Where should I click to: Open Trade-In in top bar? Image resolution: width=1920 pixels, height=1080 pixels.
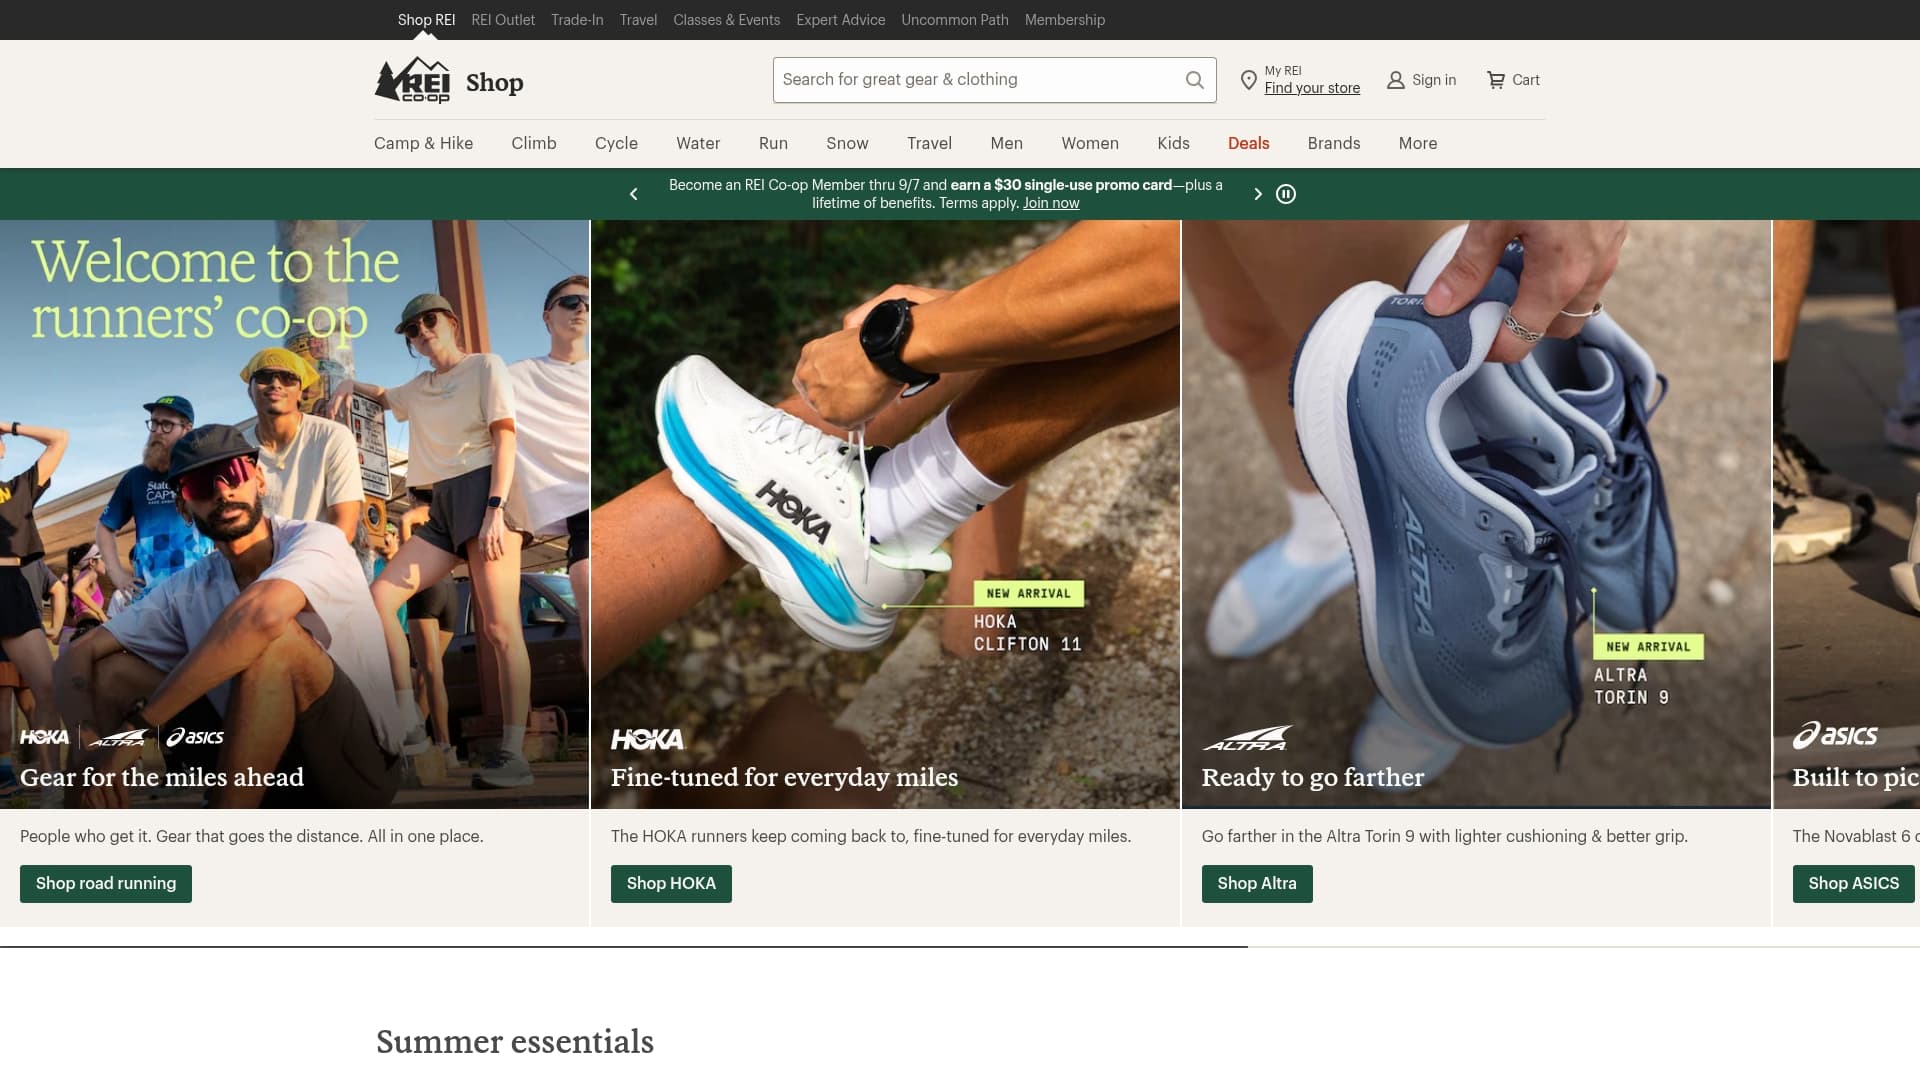coord(577,20)
